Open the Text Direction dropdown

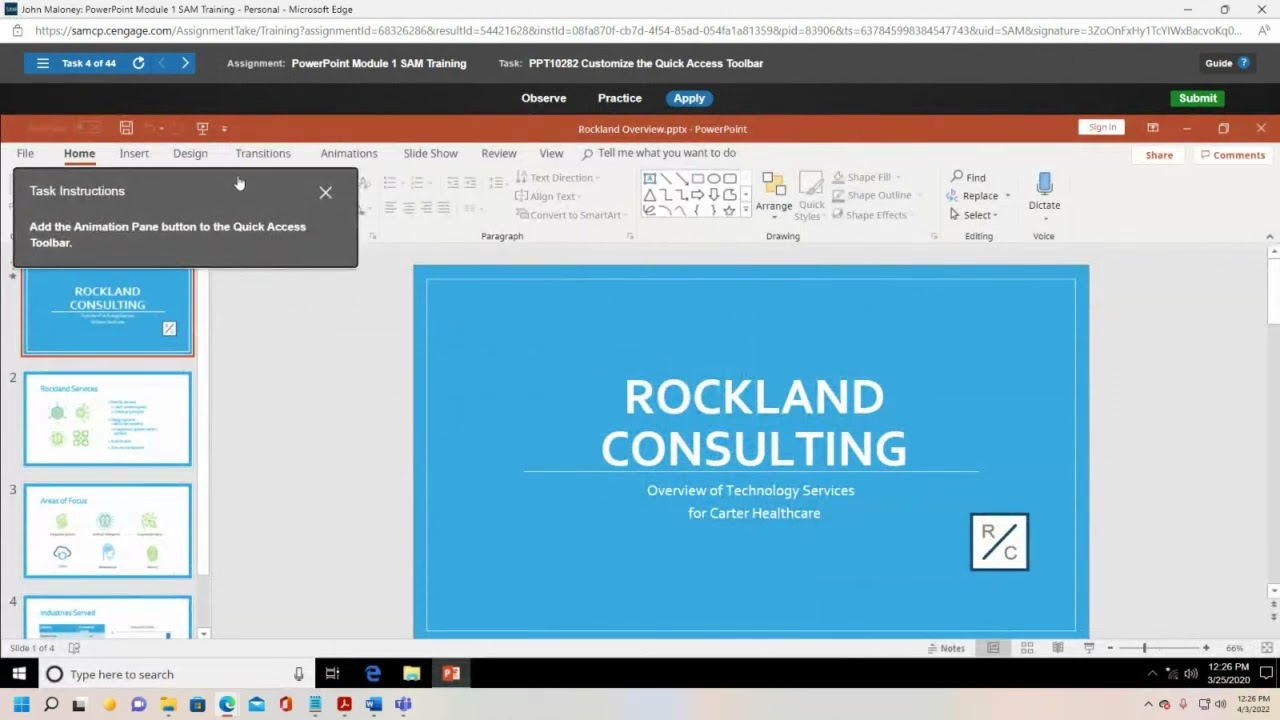(557, 178)
